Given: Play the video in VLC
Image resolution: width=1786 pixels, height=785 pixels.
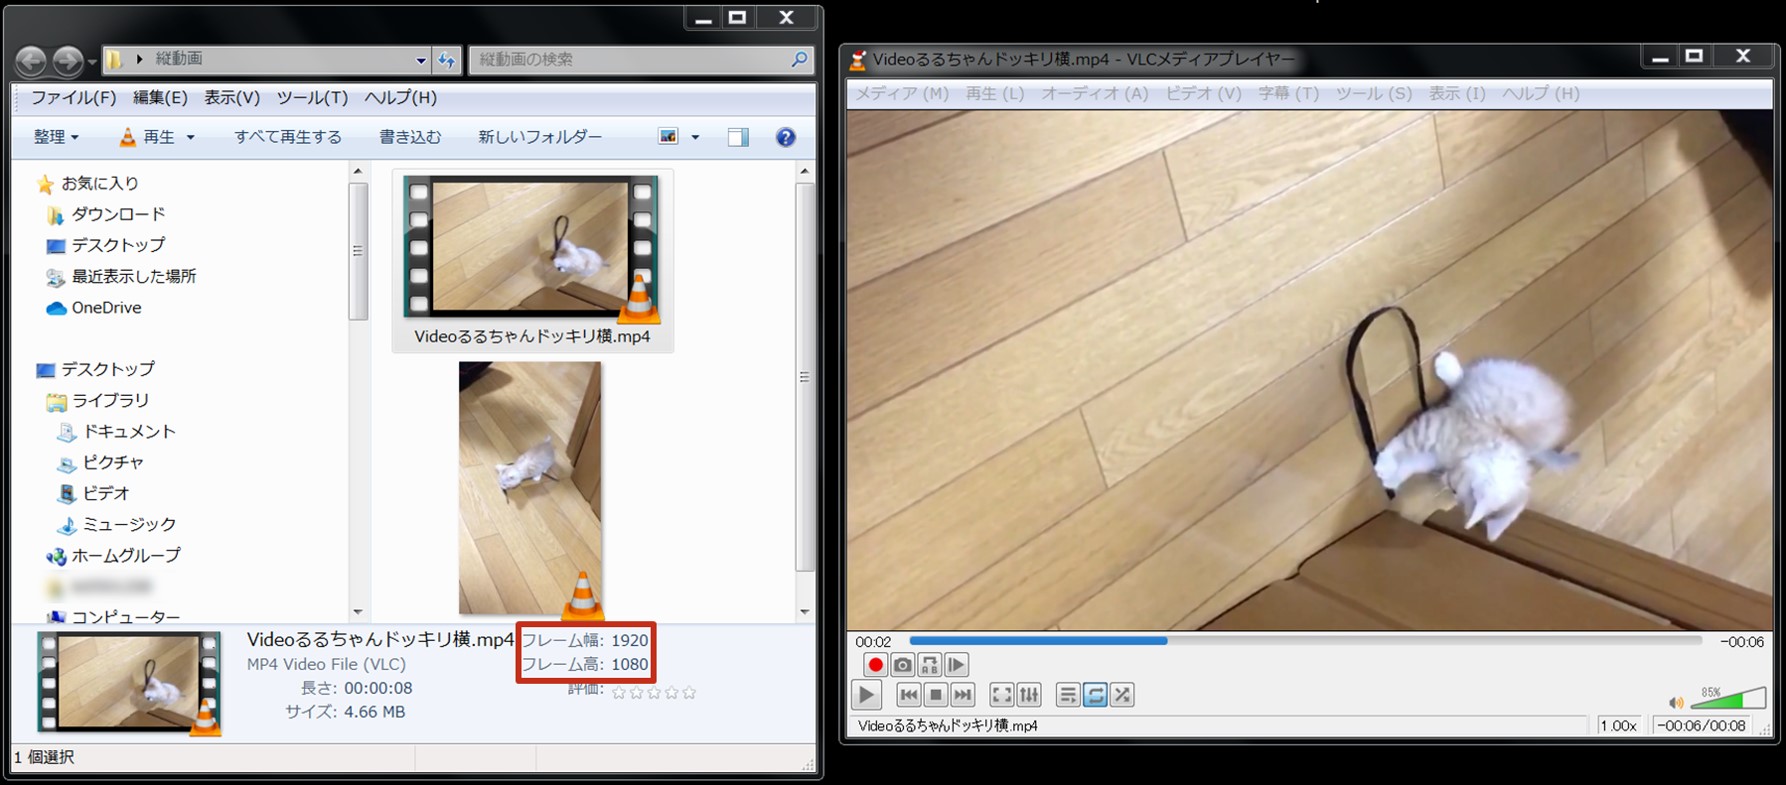Looking at the screenshot, I should coord(866,694).
